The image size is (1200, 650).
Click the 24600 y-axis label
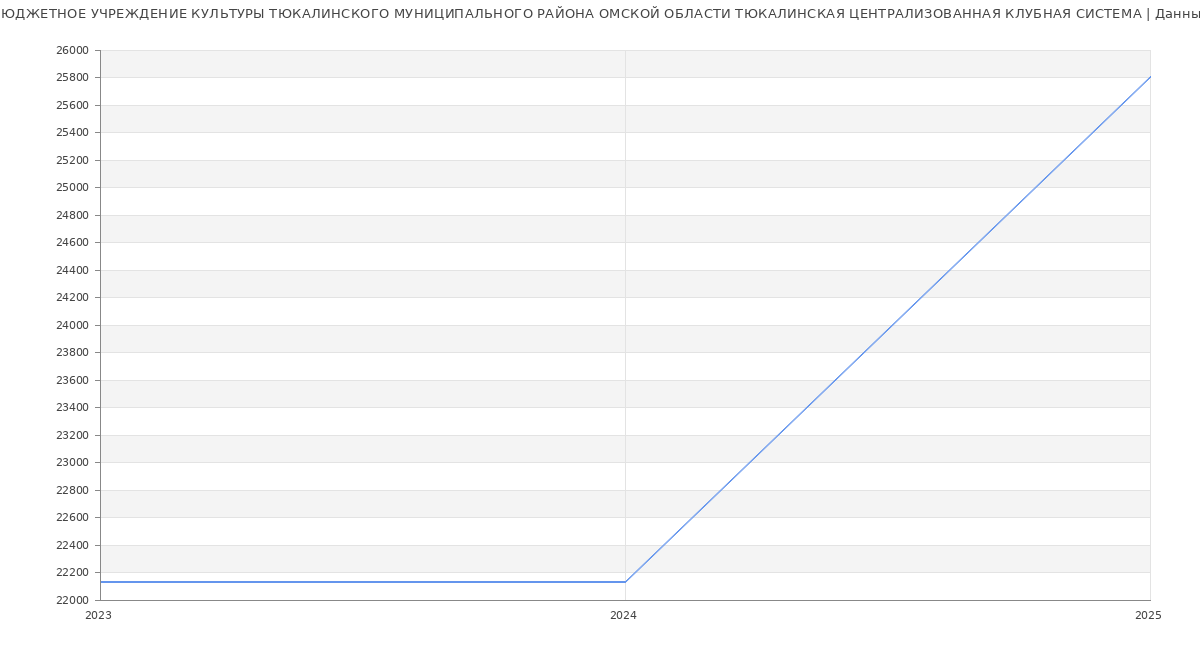(x=72, y=243)
